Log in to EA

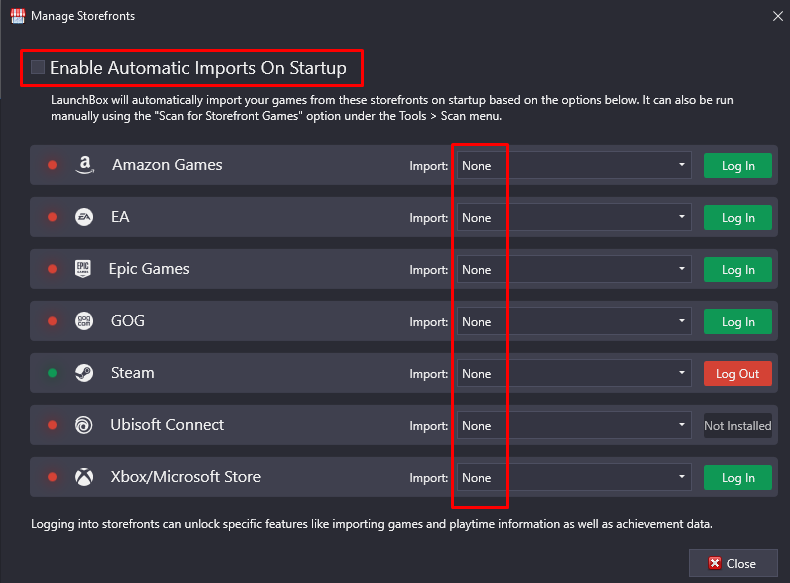pos(738,217)
